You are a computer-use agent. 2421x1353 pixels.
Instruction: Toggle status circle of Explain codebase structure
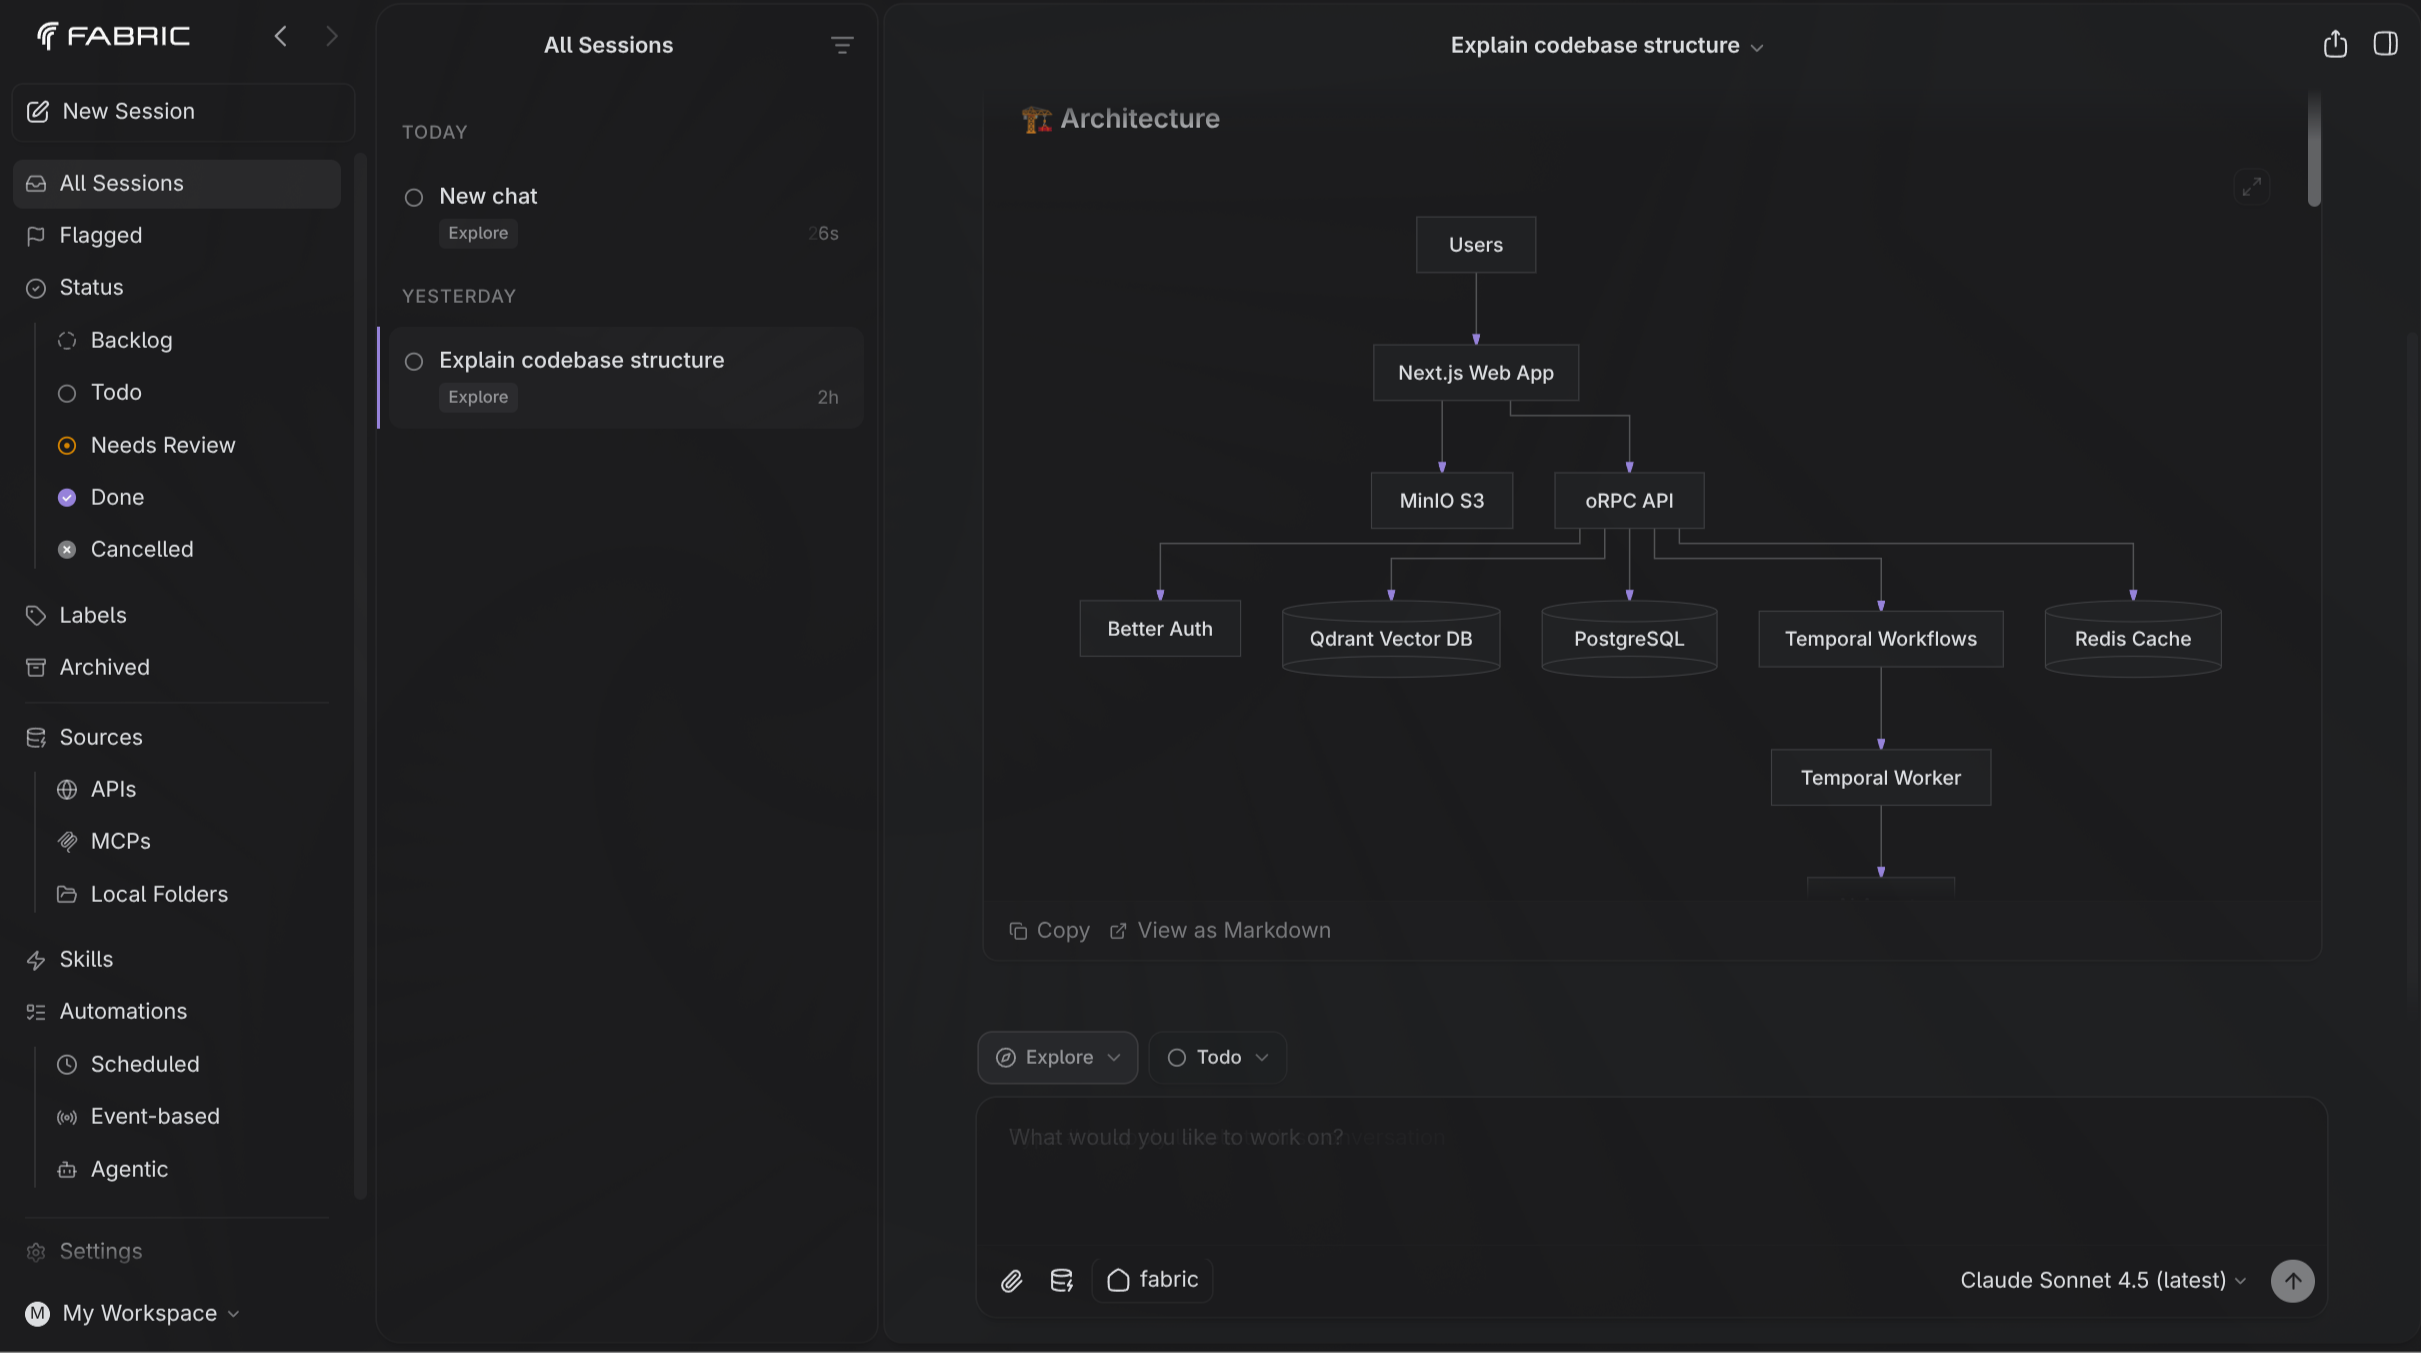pos(414,361)
